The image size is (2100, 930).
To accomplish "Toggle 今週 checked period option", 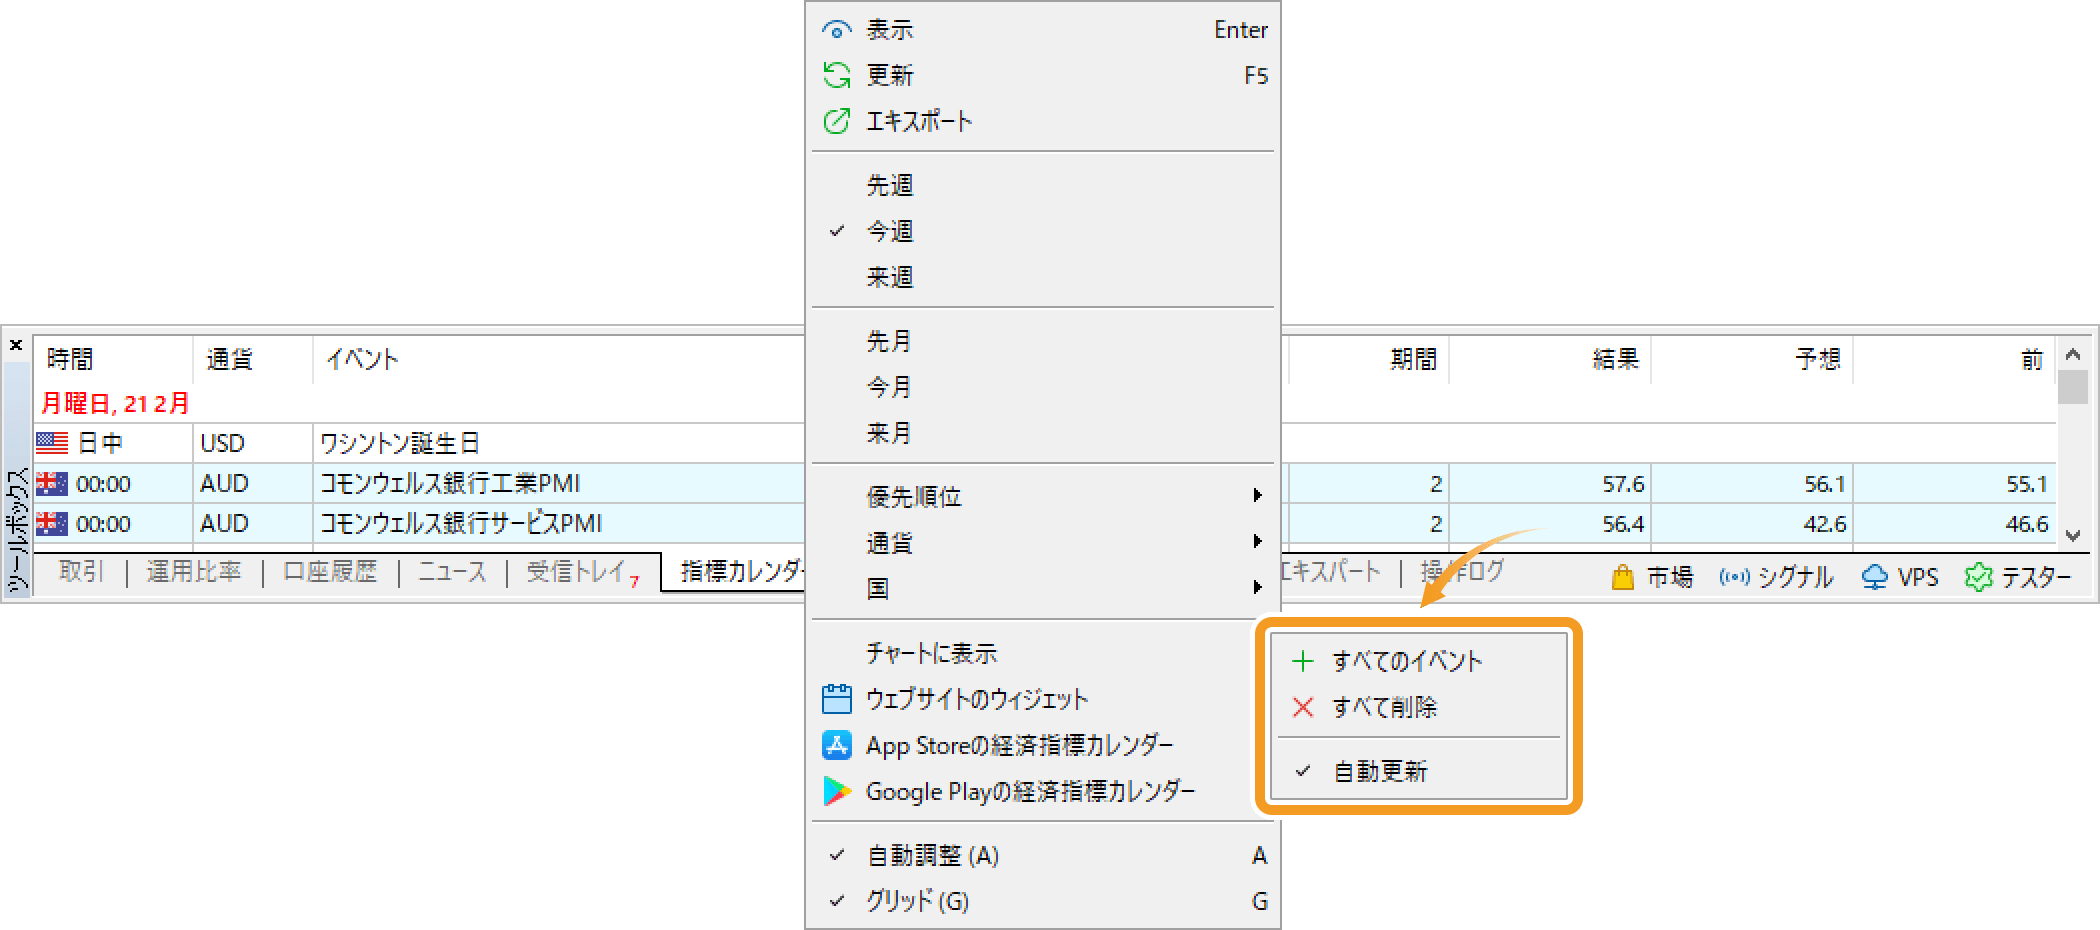I will coord(1043,231).
